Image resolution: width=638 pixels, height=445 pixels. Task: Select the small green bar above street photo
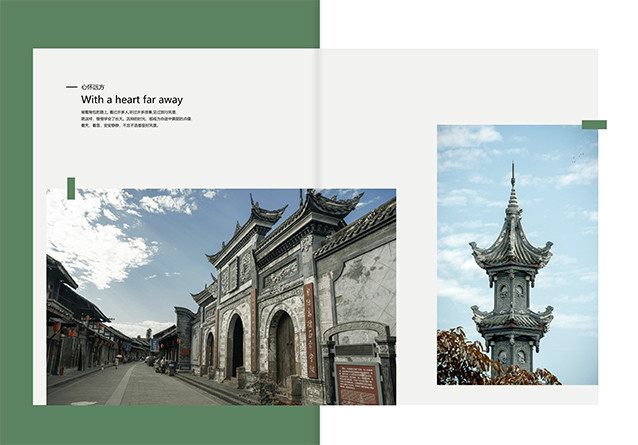click(x=71, y=188)
